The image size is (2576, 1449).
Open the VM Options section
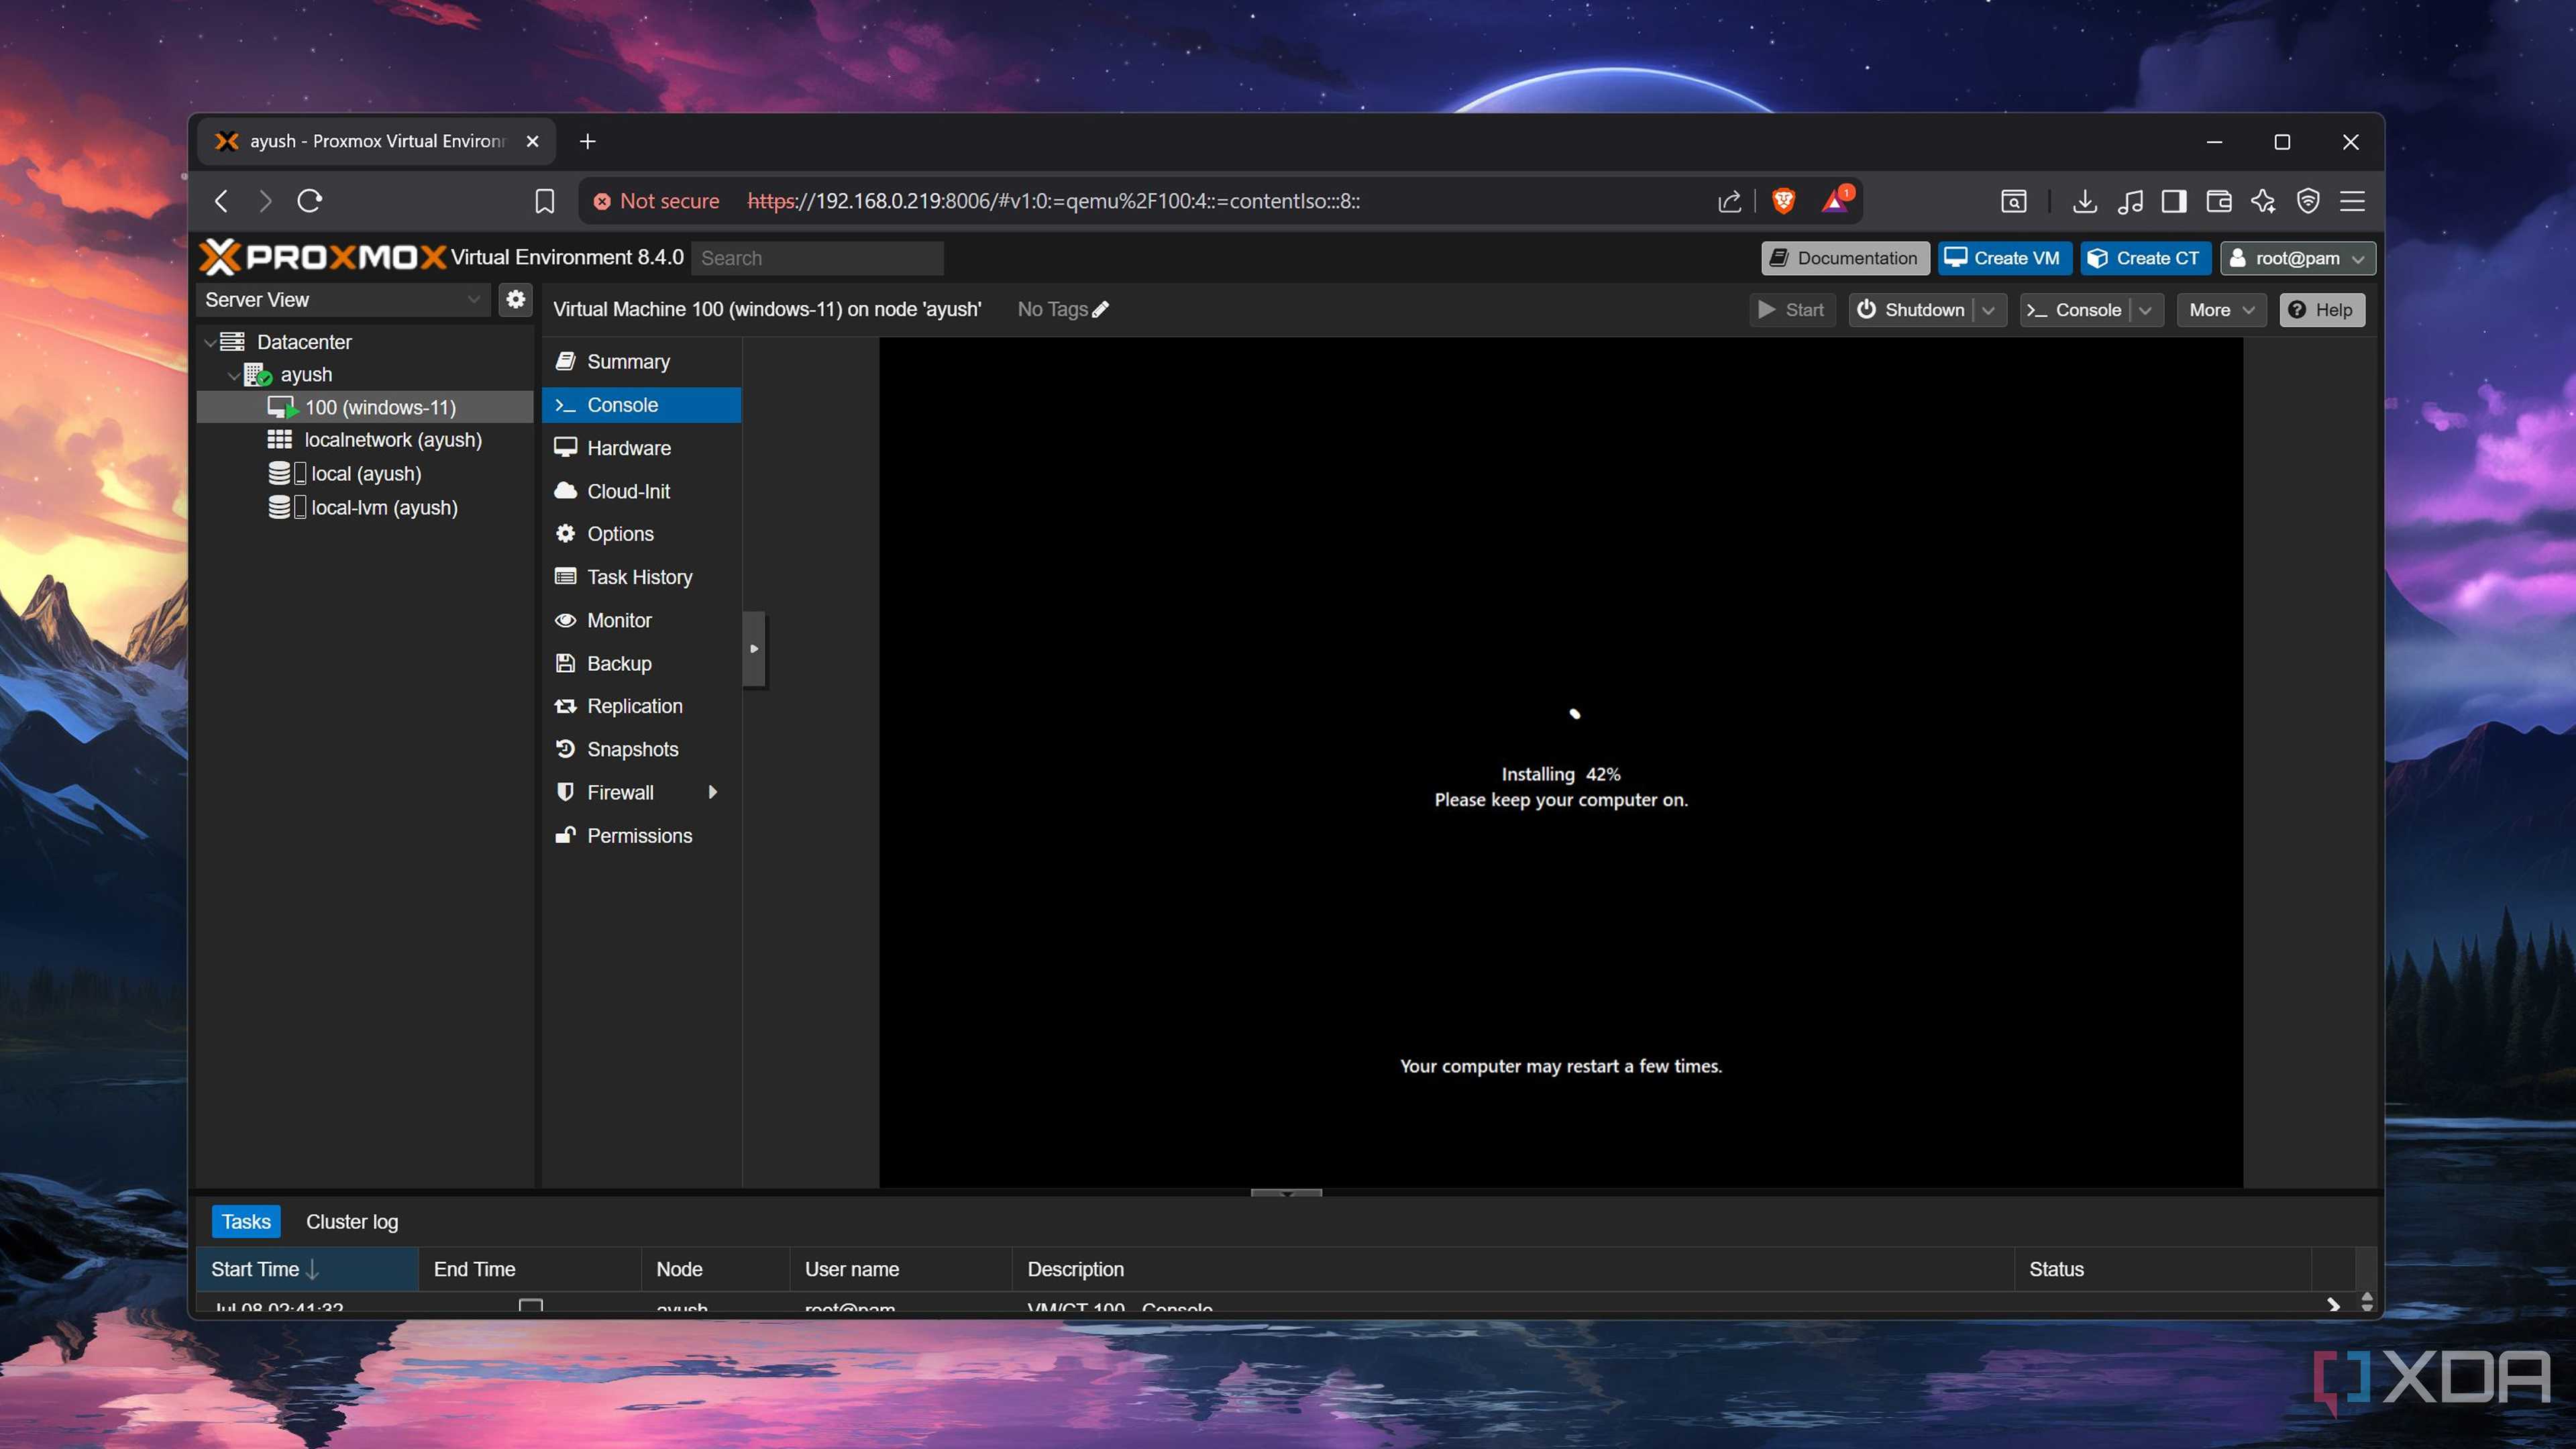point(641,534)
